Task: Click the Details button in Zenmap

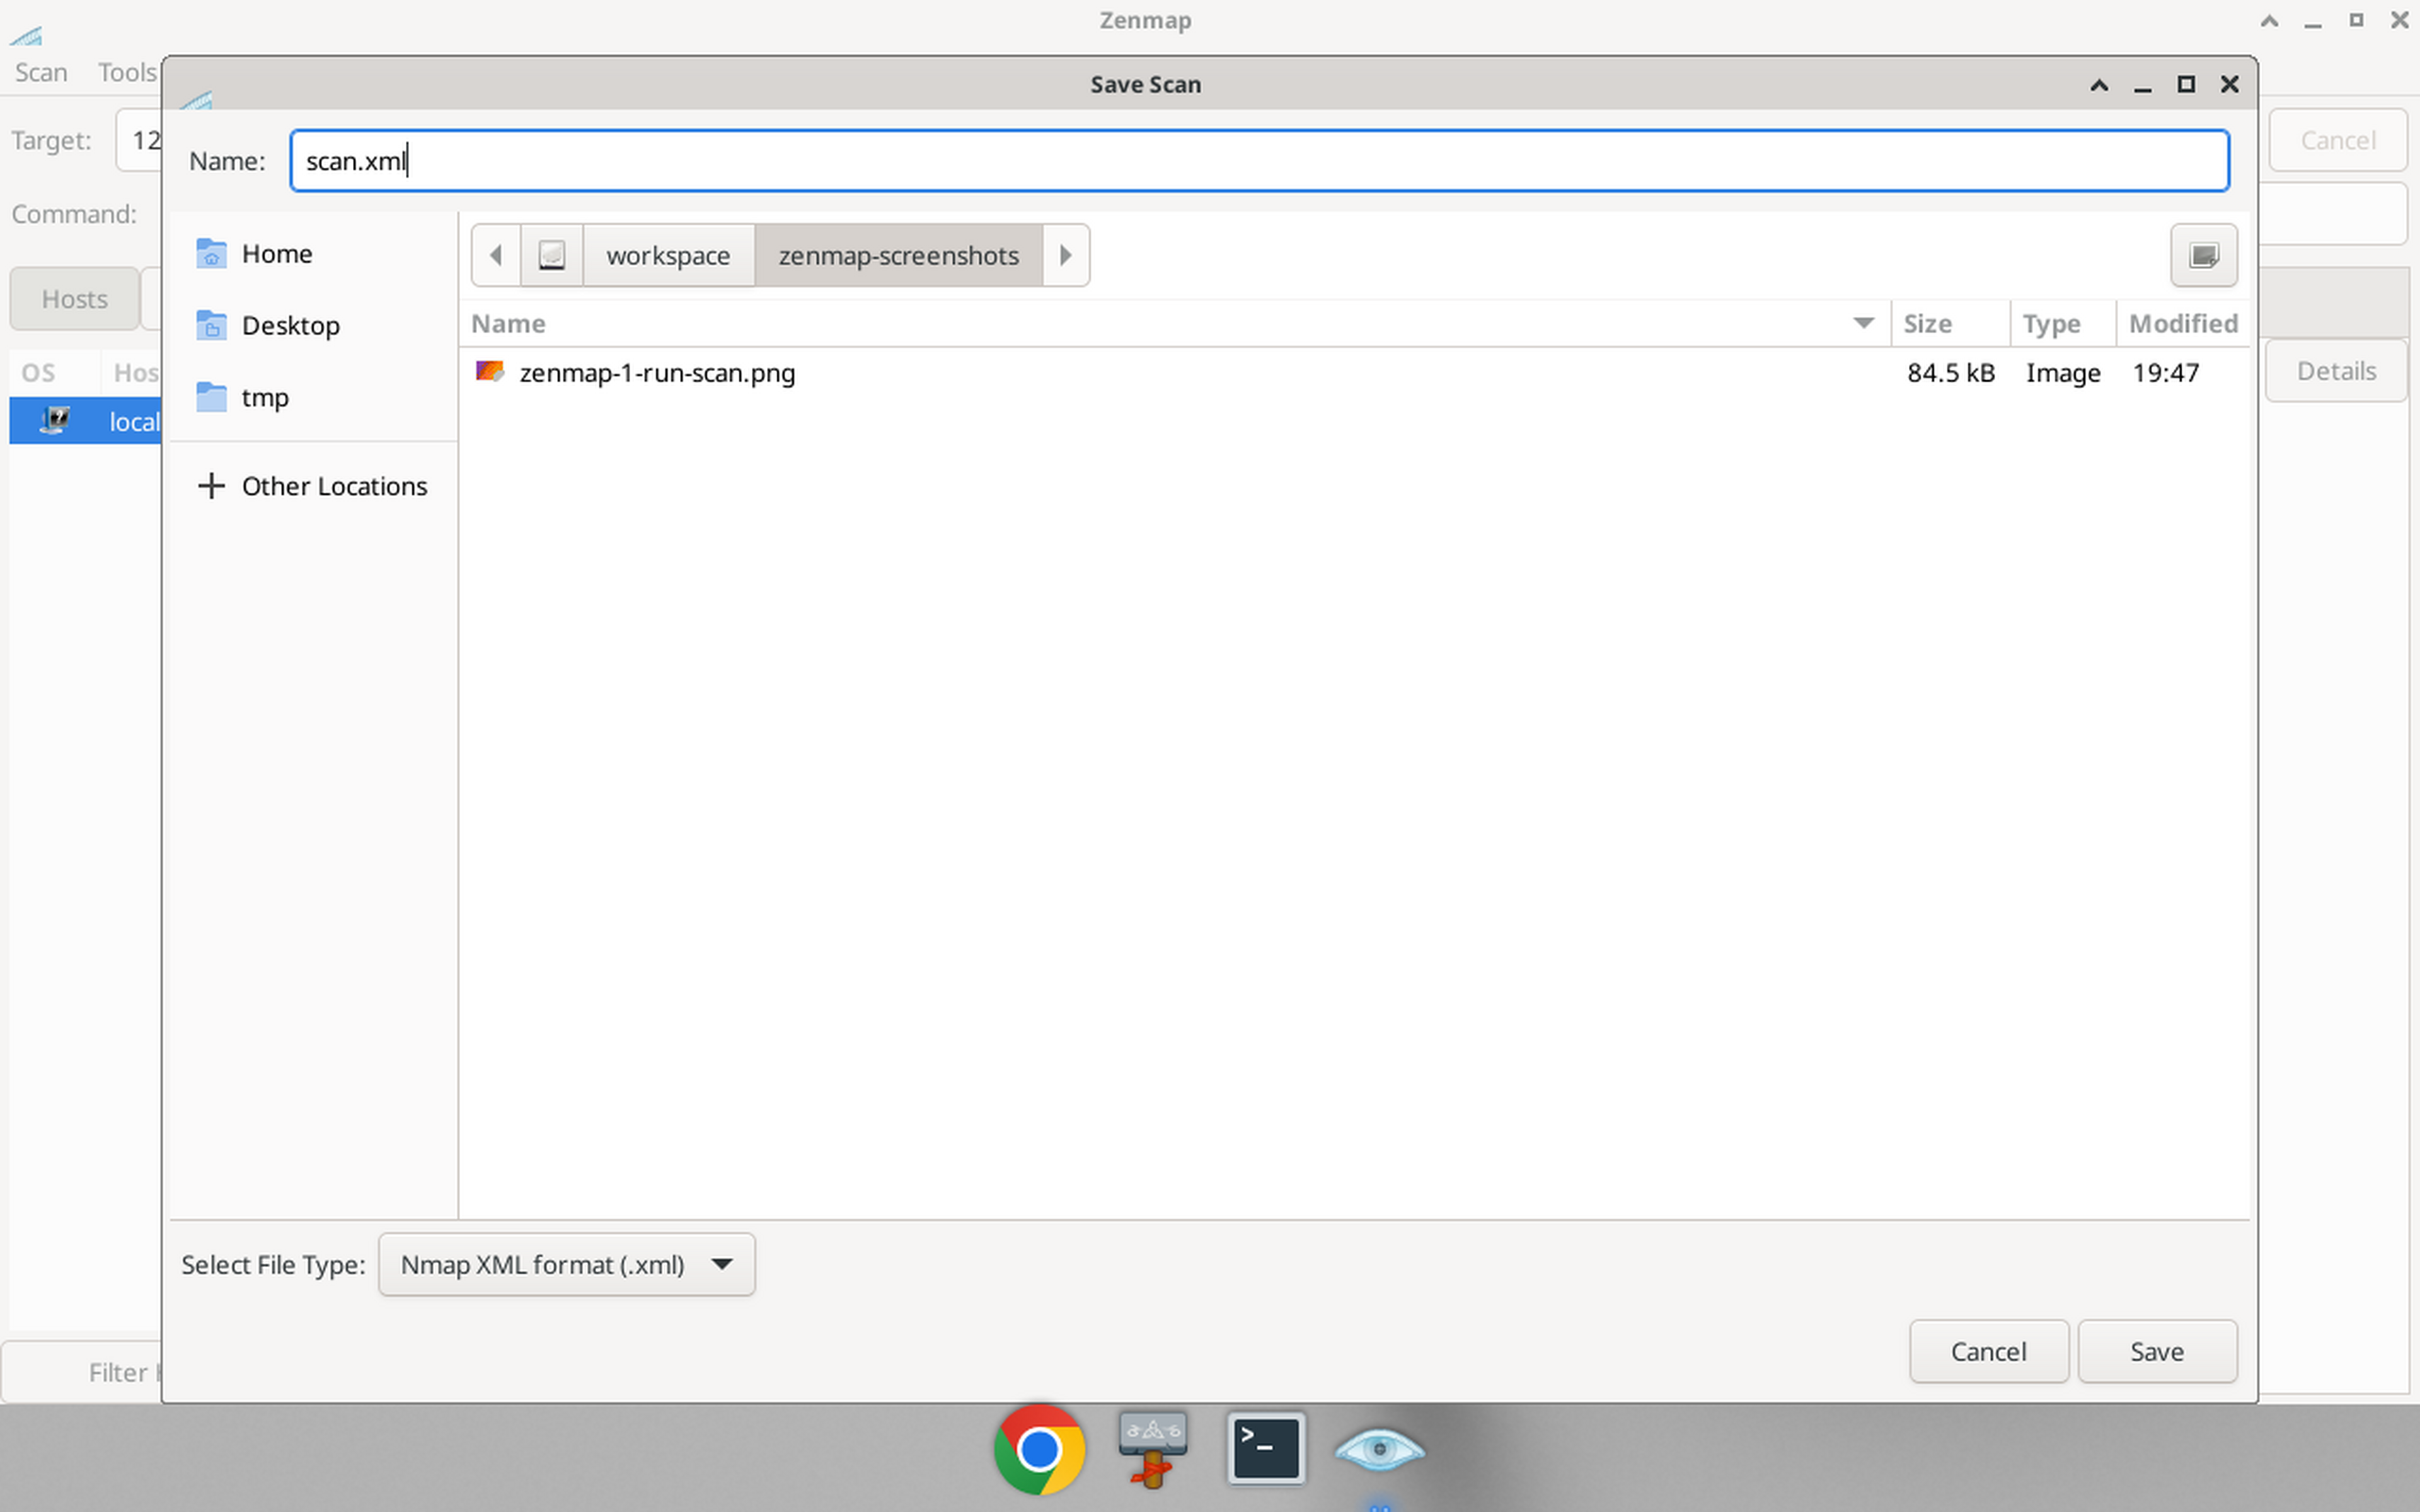Action: point(2336,371)
